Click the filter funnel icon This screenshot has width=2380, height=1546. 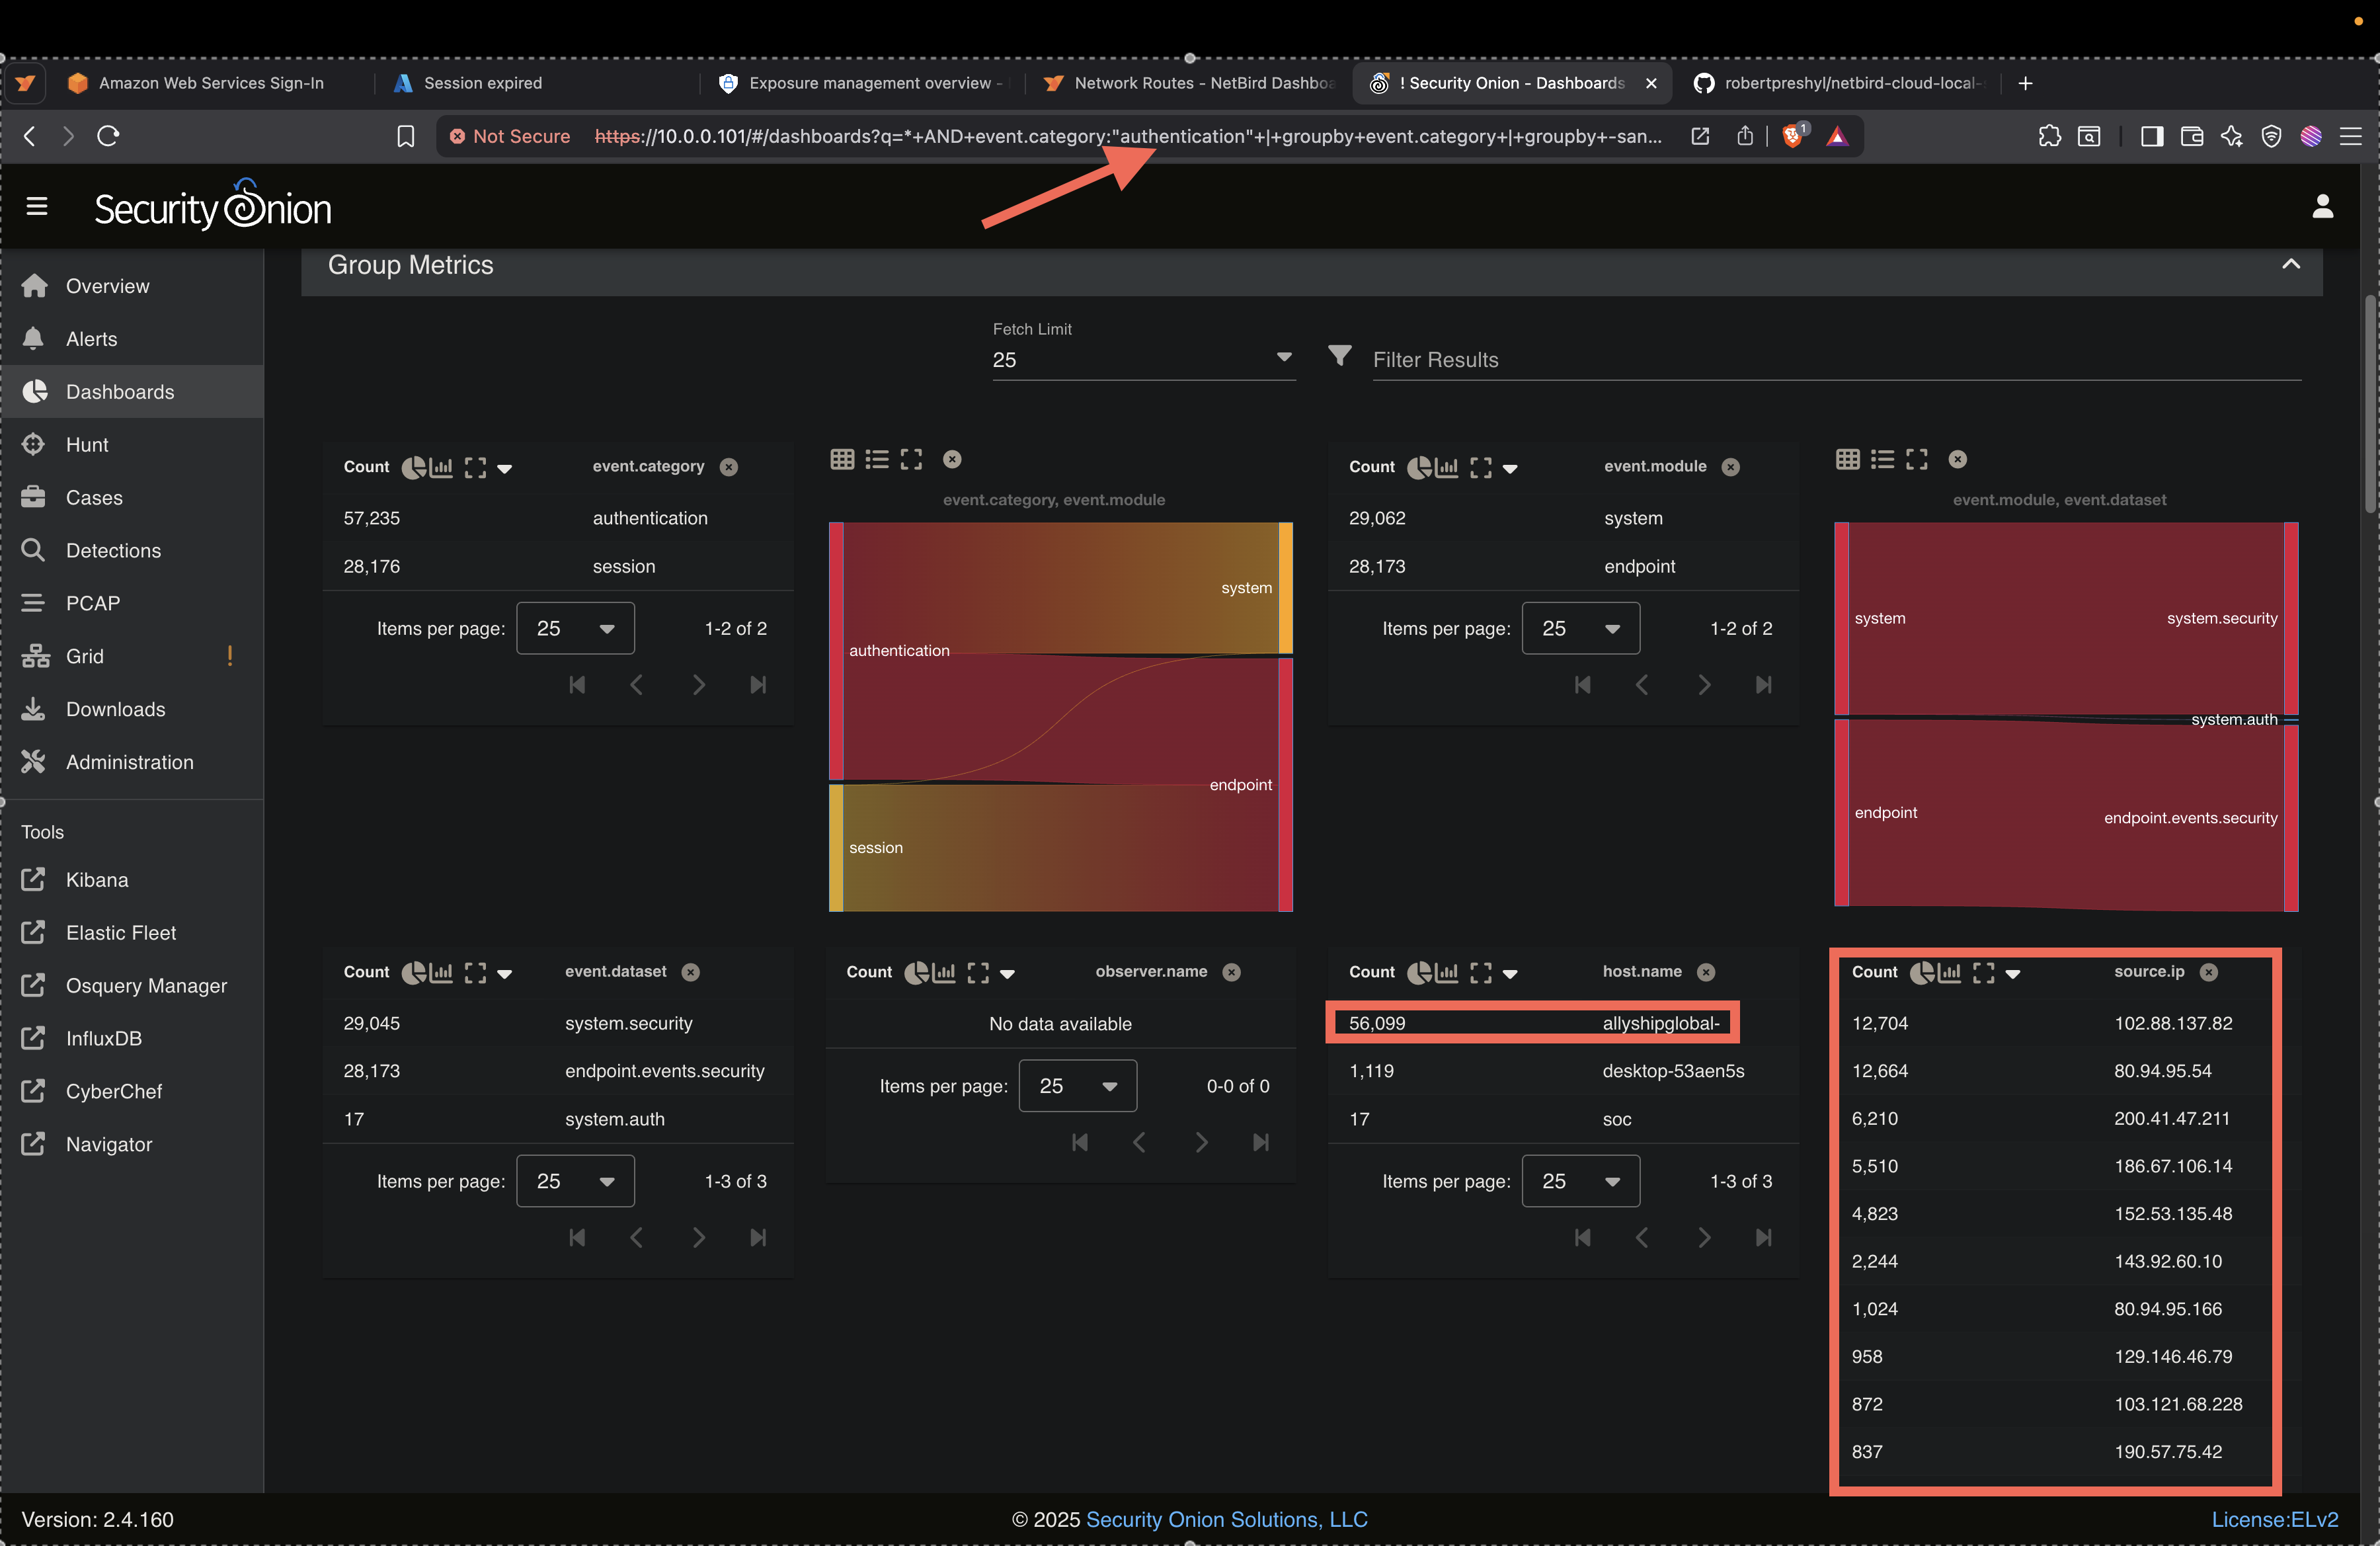click(1340, 356)
